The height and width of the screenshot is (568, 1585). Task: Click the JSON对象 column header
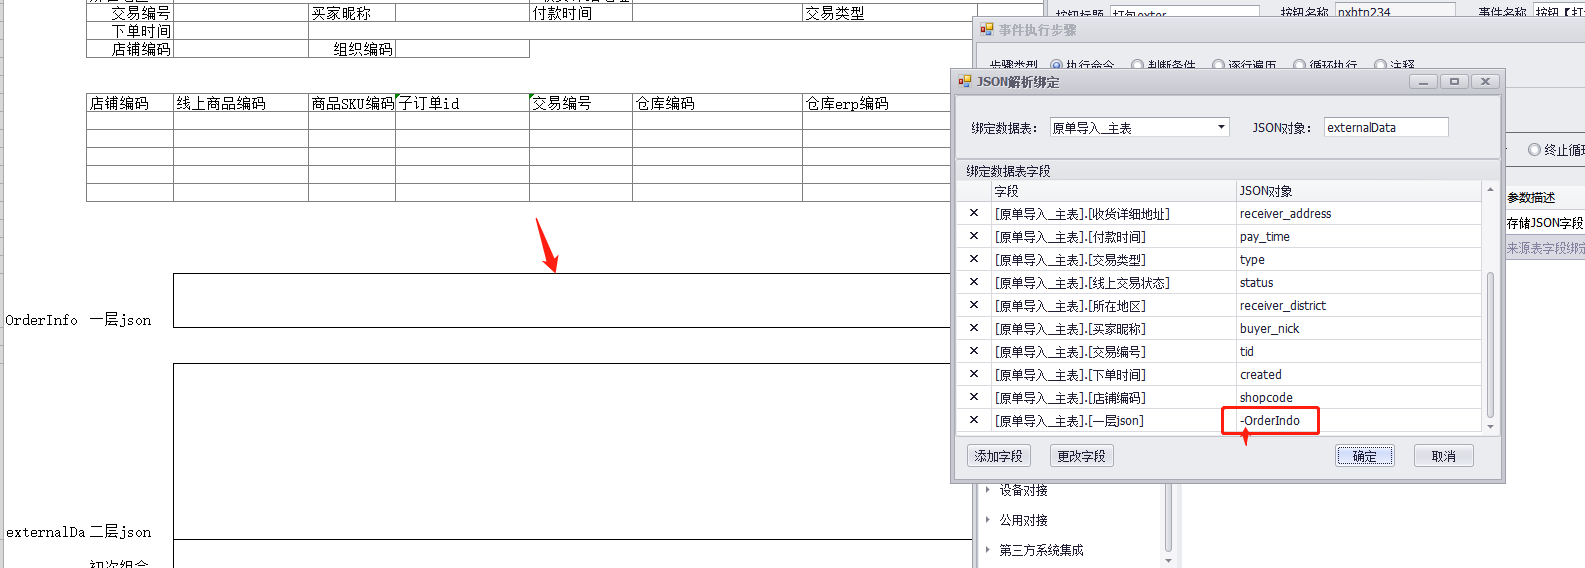pyautogui.click(x=1359, y=191)
